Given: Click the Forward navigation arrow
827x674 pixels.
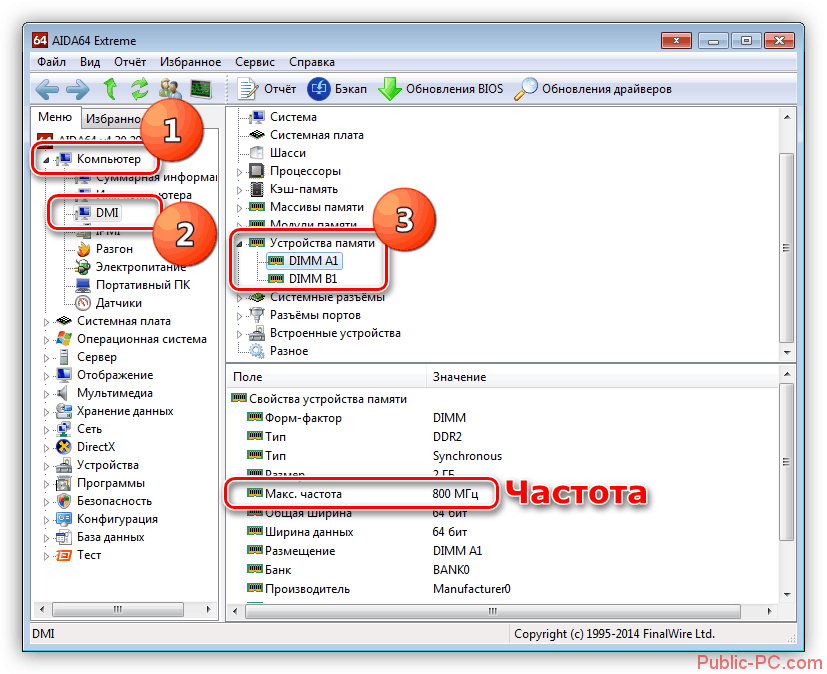Looking at the screenshot, I should pyautogui.click(x=78, y=89).
